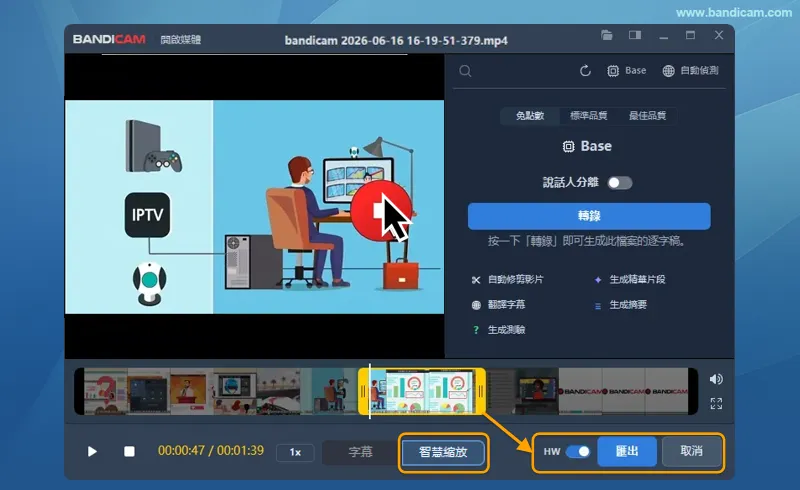Screen dimensions: 800x490
Task: Click the volume speaker icon
Action: click(x=716, y=379)
